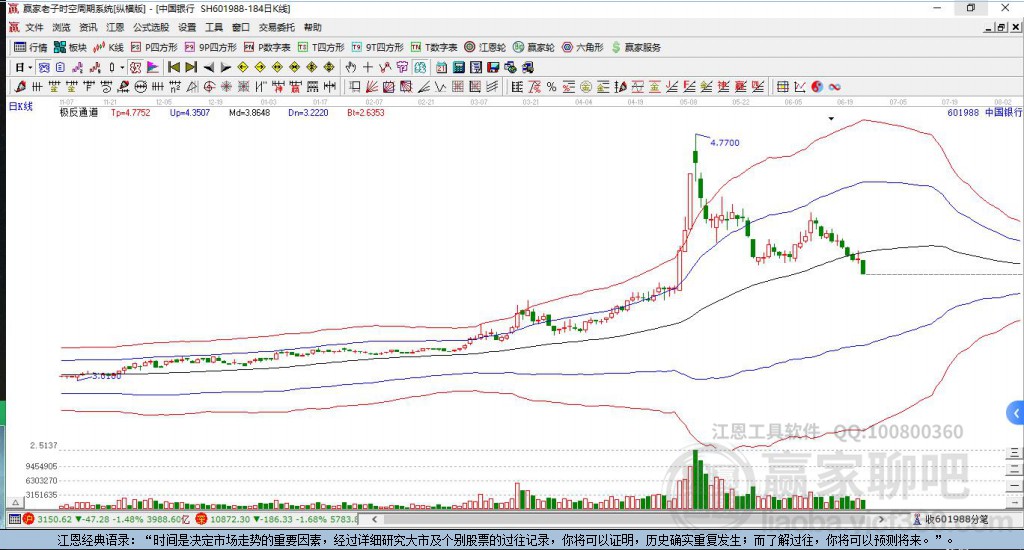
Task: Expand the 0 value dropdown arrow
Action: tap(122, 67)
